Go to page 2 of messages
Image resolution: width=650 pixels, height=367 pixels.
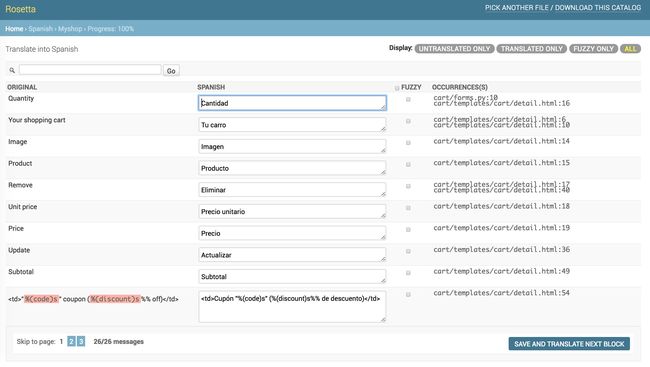pyautogui.click(x=71, y=342)
